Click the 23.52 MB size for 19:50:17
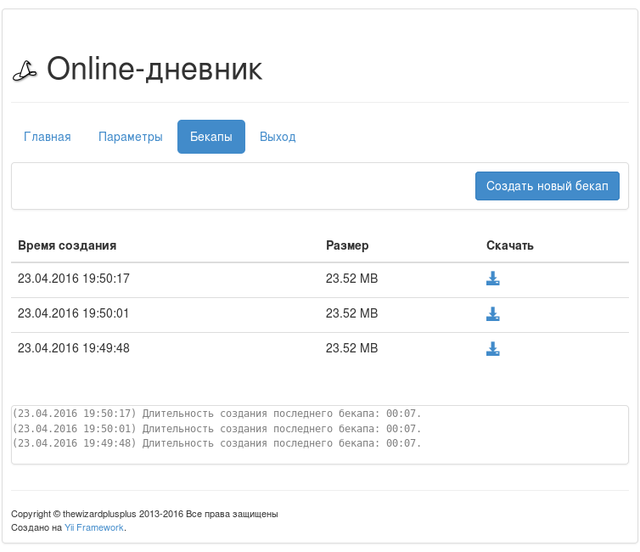The image size is (640, 552). pos(352,278)
